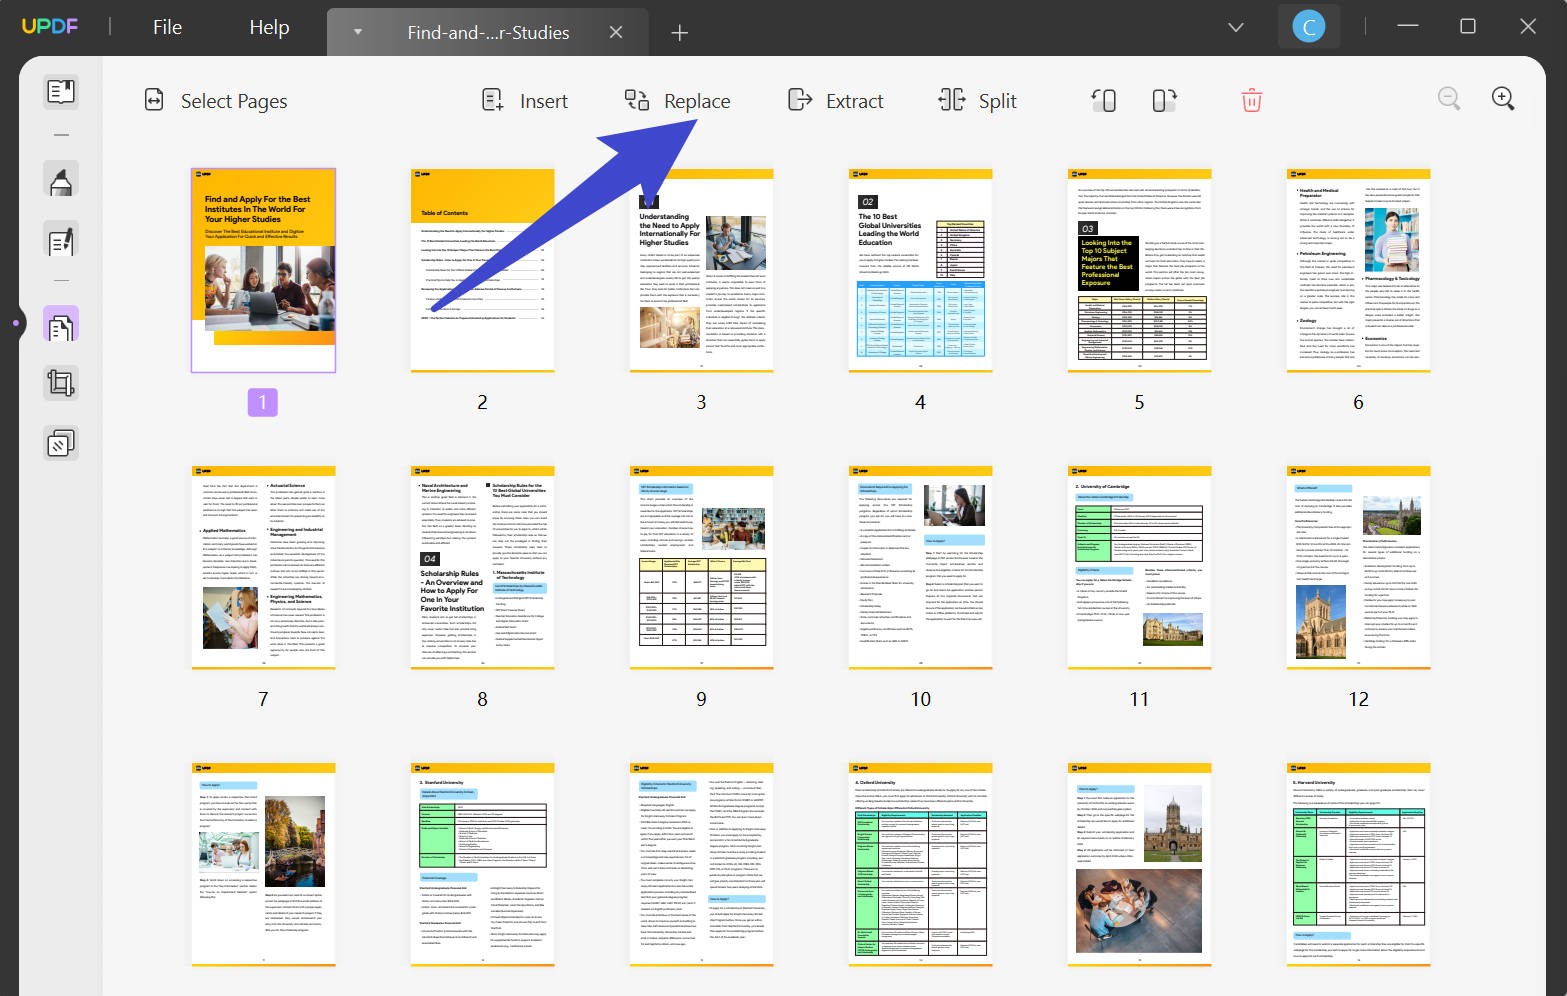Click the account avatar at top right

[1308, 25]
